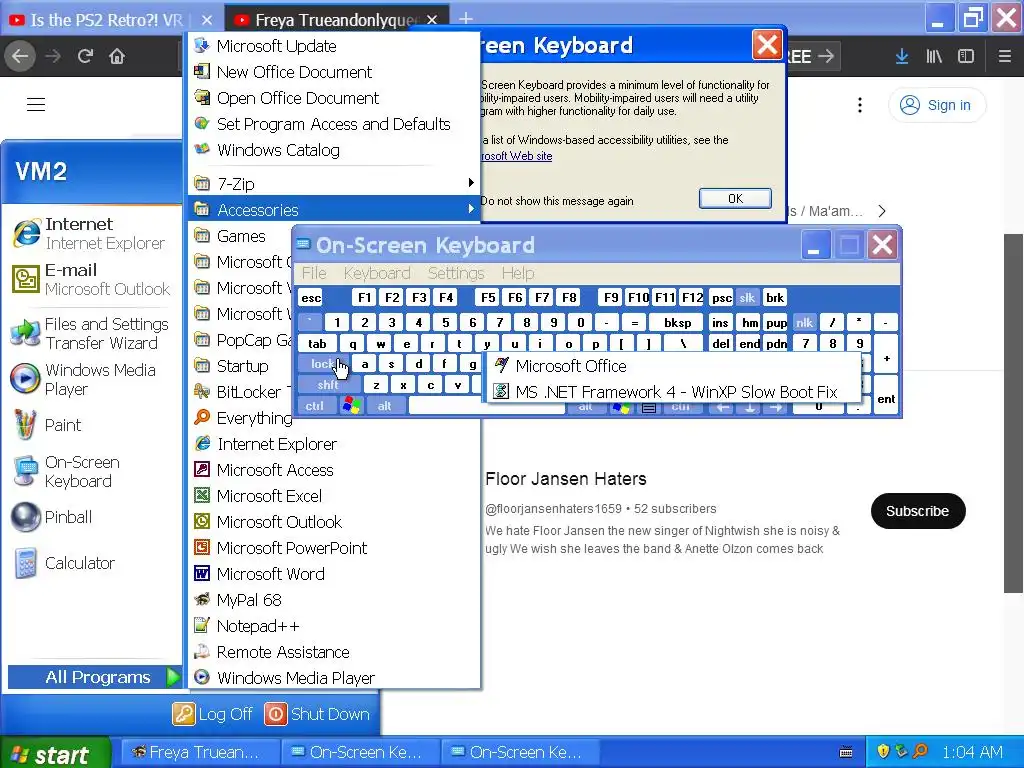The image size is (1024, 768).
Task: Click OK in keyboard message dialog
Action: click(735, 199)
